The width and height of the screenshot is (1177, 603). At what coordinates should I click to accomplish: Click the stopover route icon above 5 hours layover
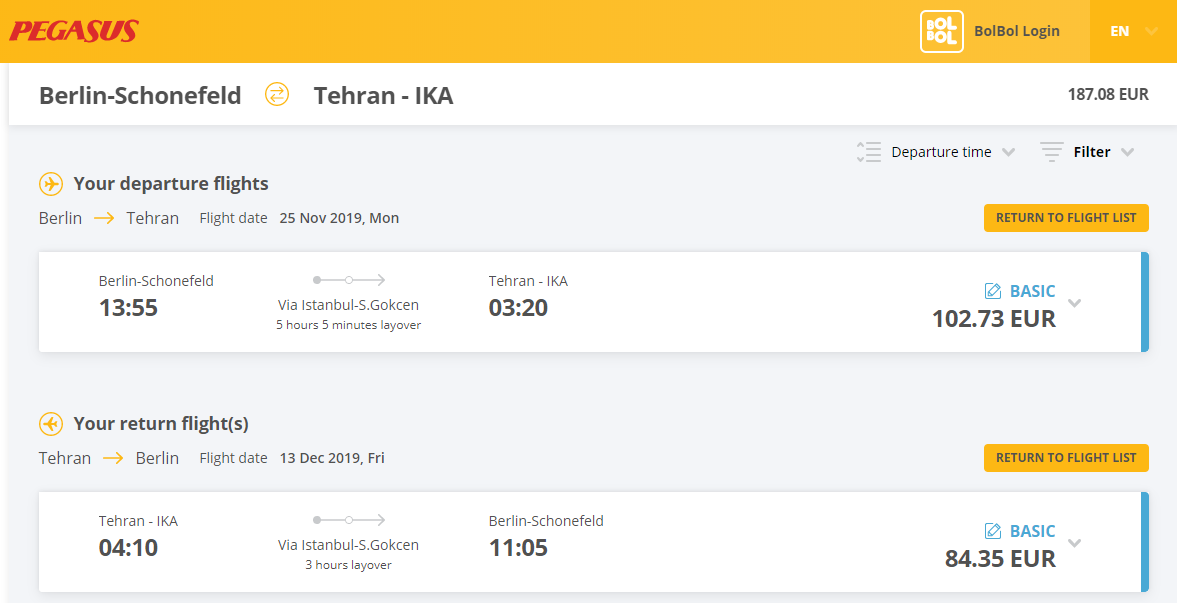click(x=348, y=280)
